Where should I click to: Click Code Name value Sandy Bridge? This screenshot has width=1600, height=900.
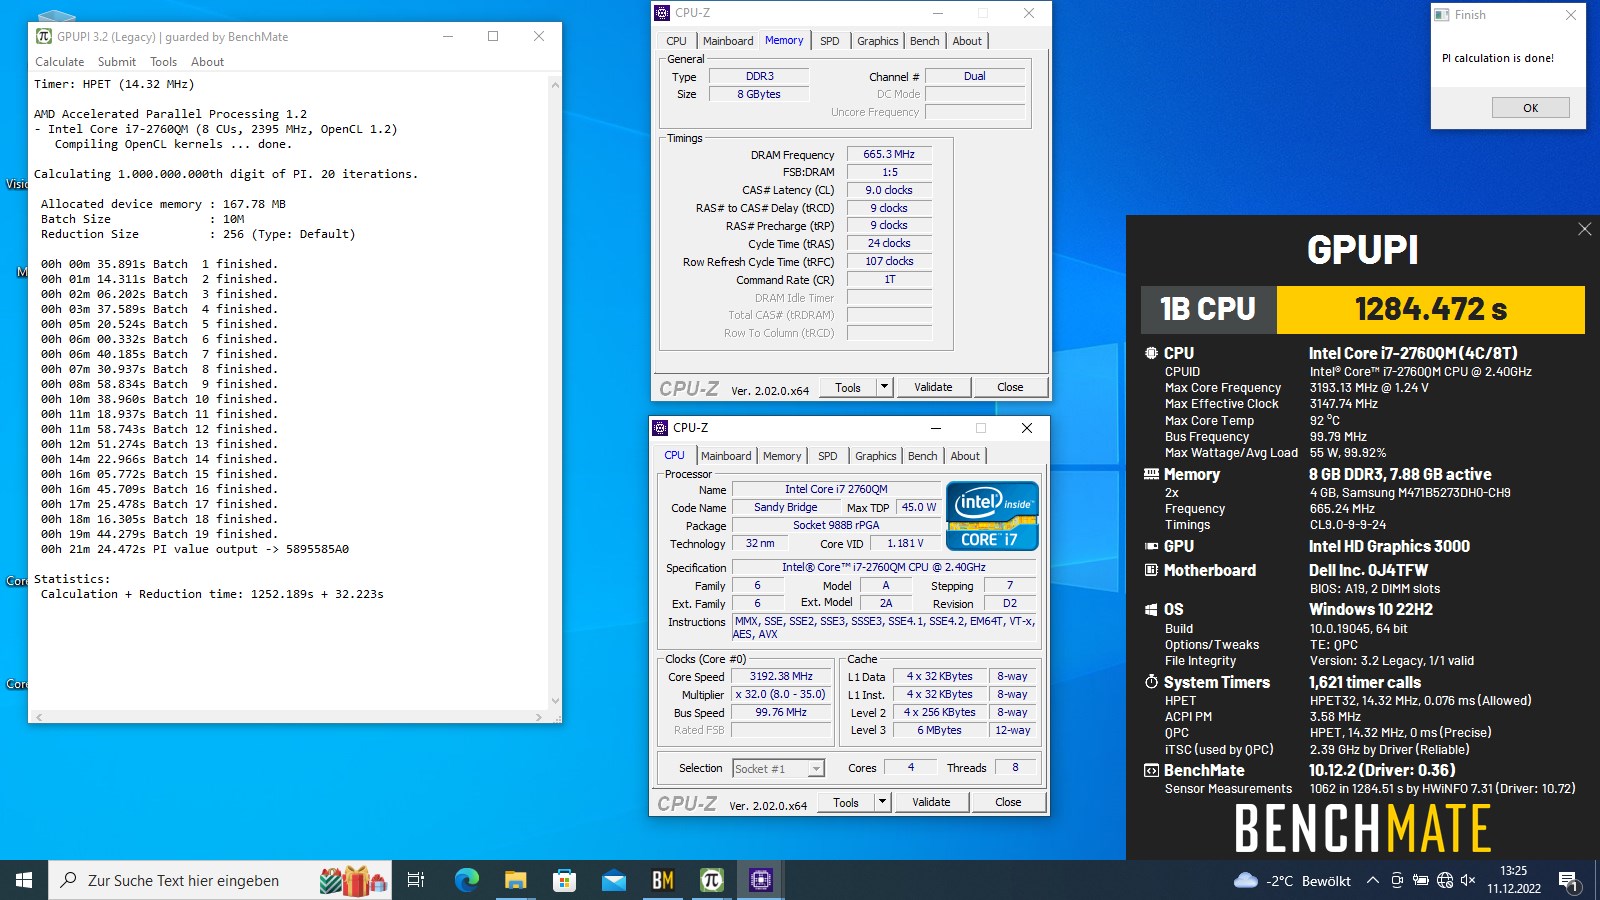(x=785, y=507)
